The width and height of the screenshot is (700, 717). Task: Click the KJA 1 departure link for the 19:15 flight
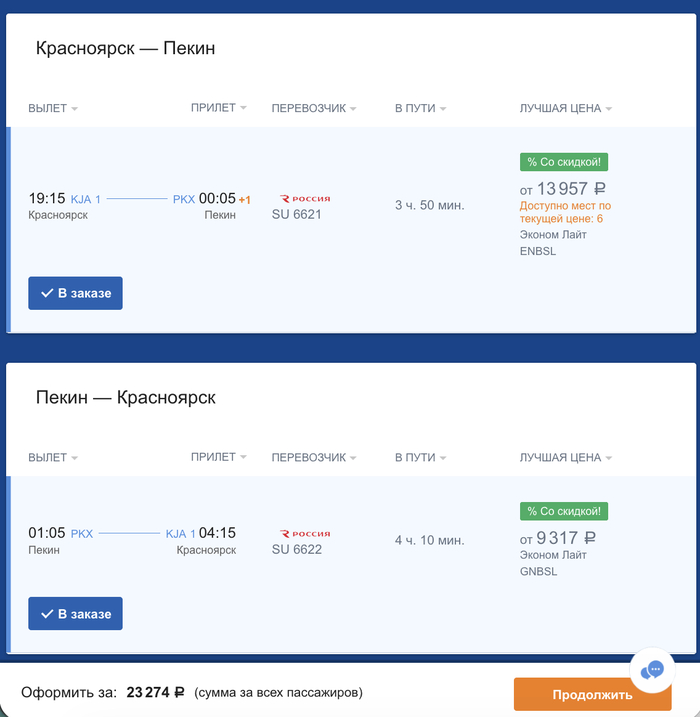click(86, 199)
